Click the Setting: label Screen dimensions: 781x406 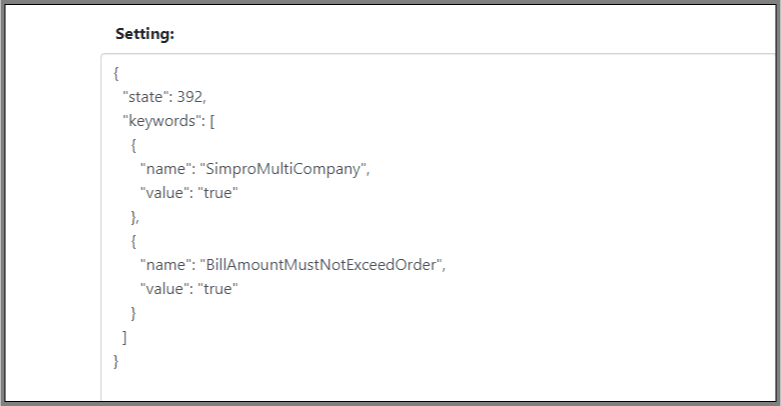click(145, 34)
